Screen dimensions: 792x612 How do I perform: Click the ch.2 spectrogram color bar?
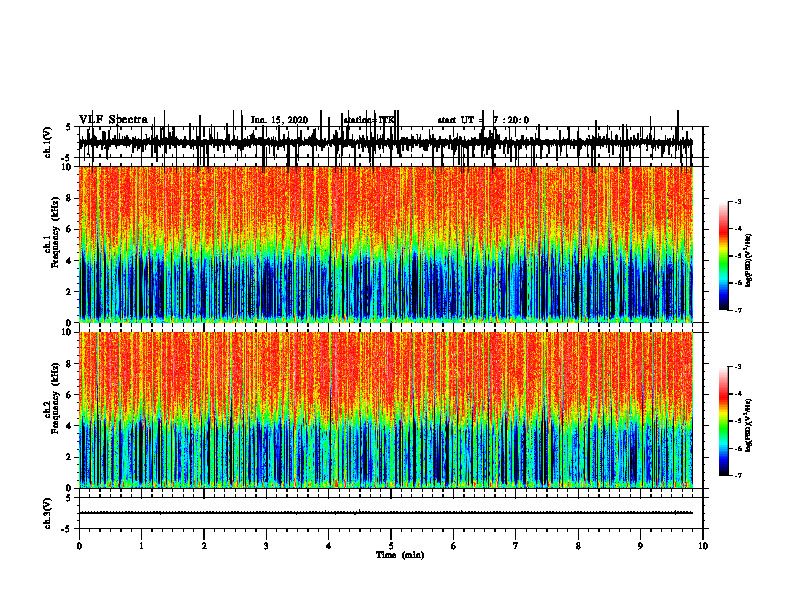(724, 421)
